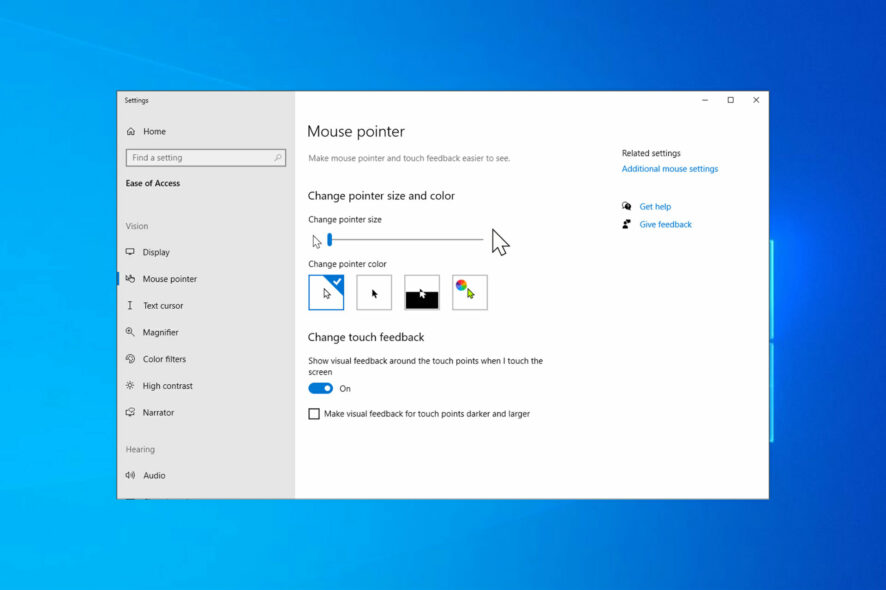This screenshot has height=590, width=886.
Task: Select High contrast settings
Action: (166, 386)
